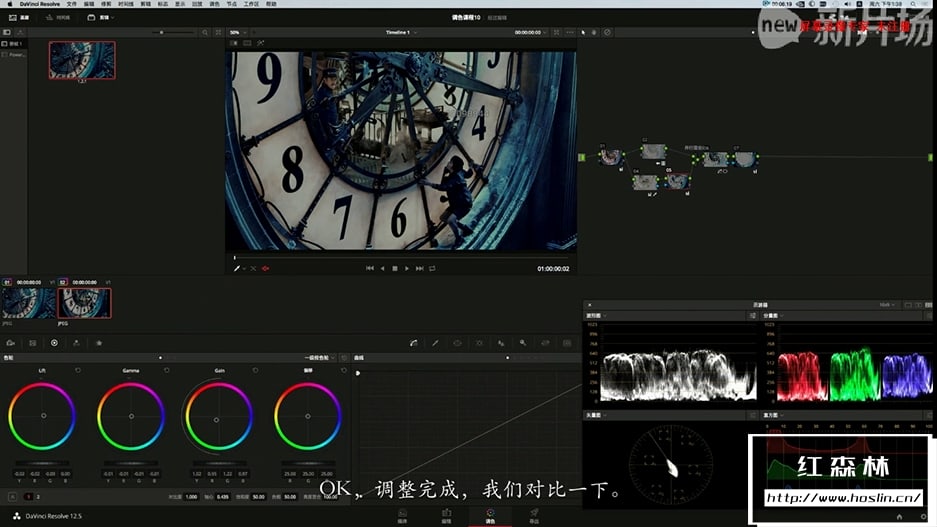The image size is (937, 527).
Task: Click the contrast value field
Action: [191, 497]
